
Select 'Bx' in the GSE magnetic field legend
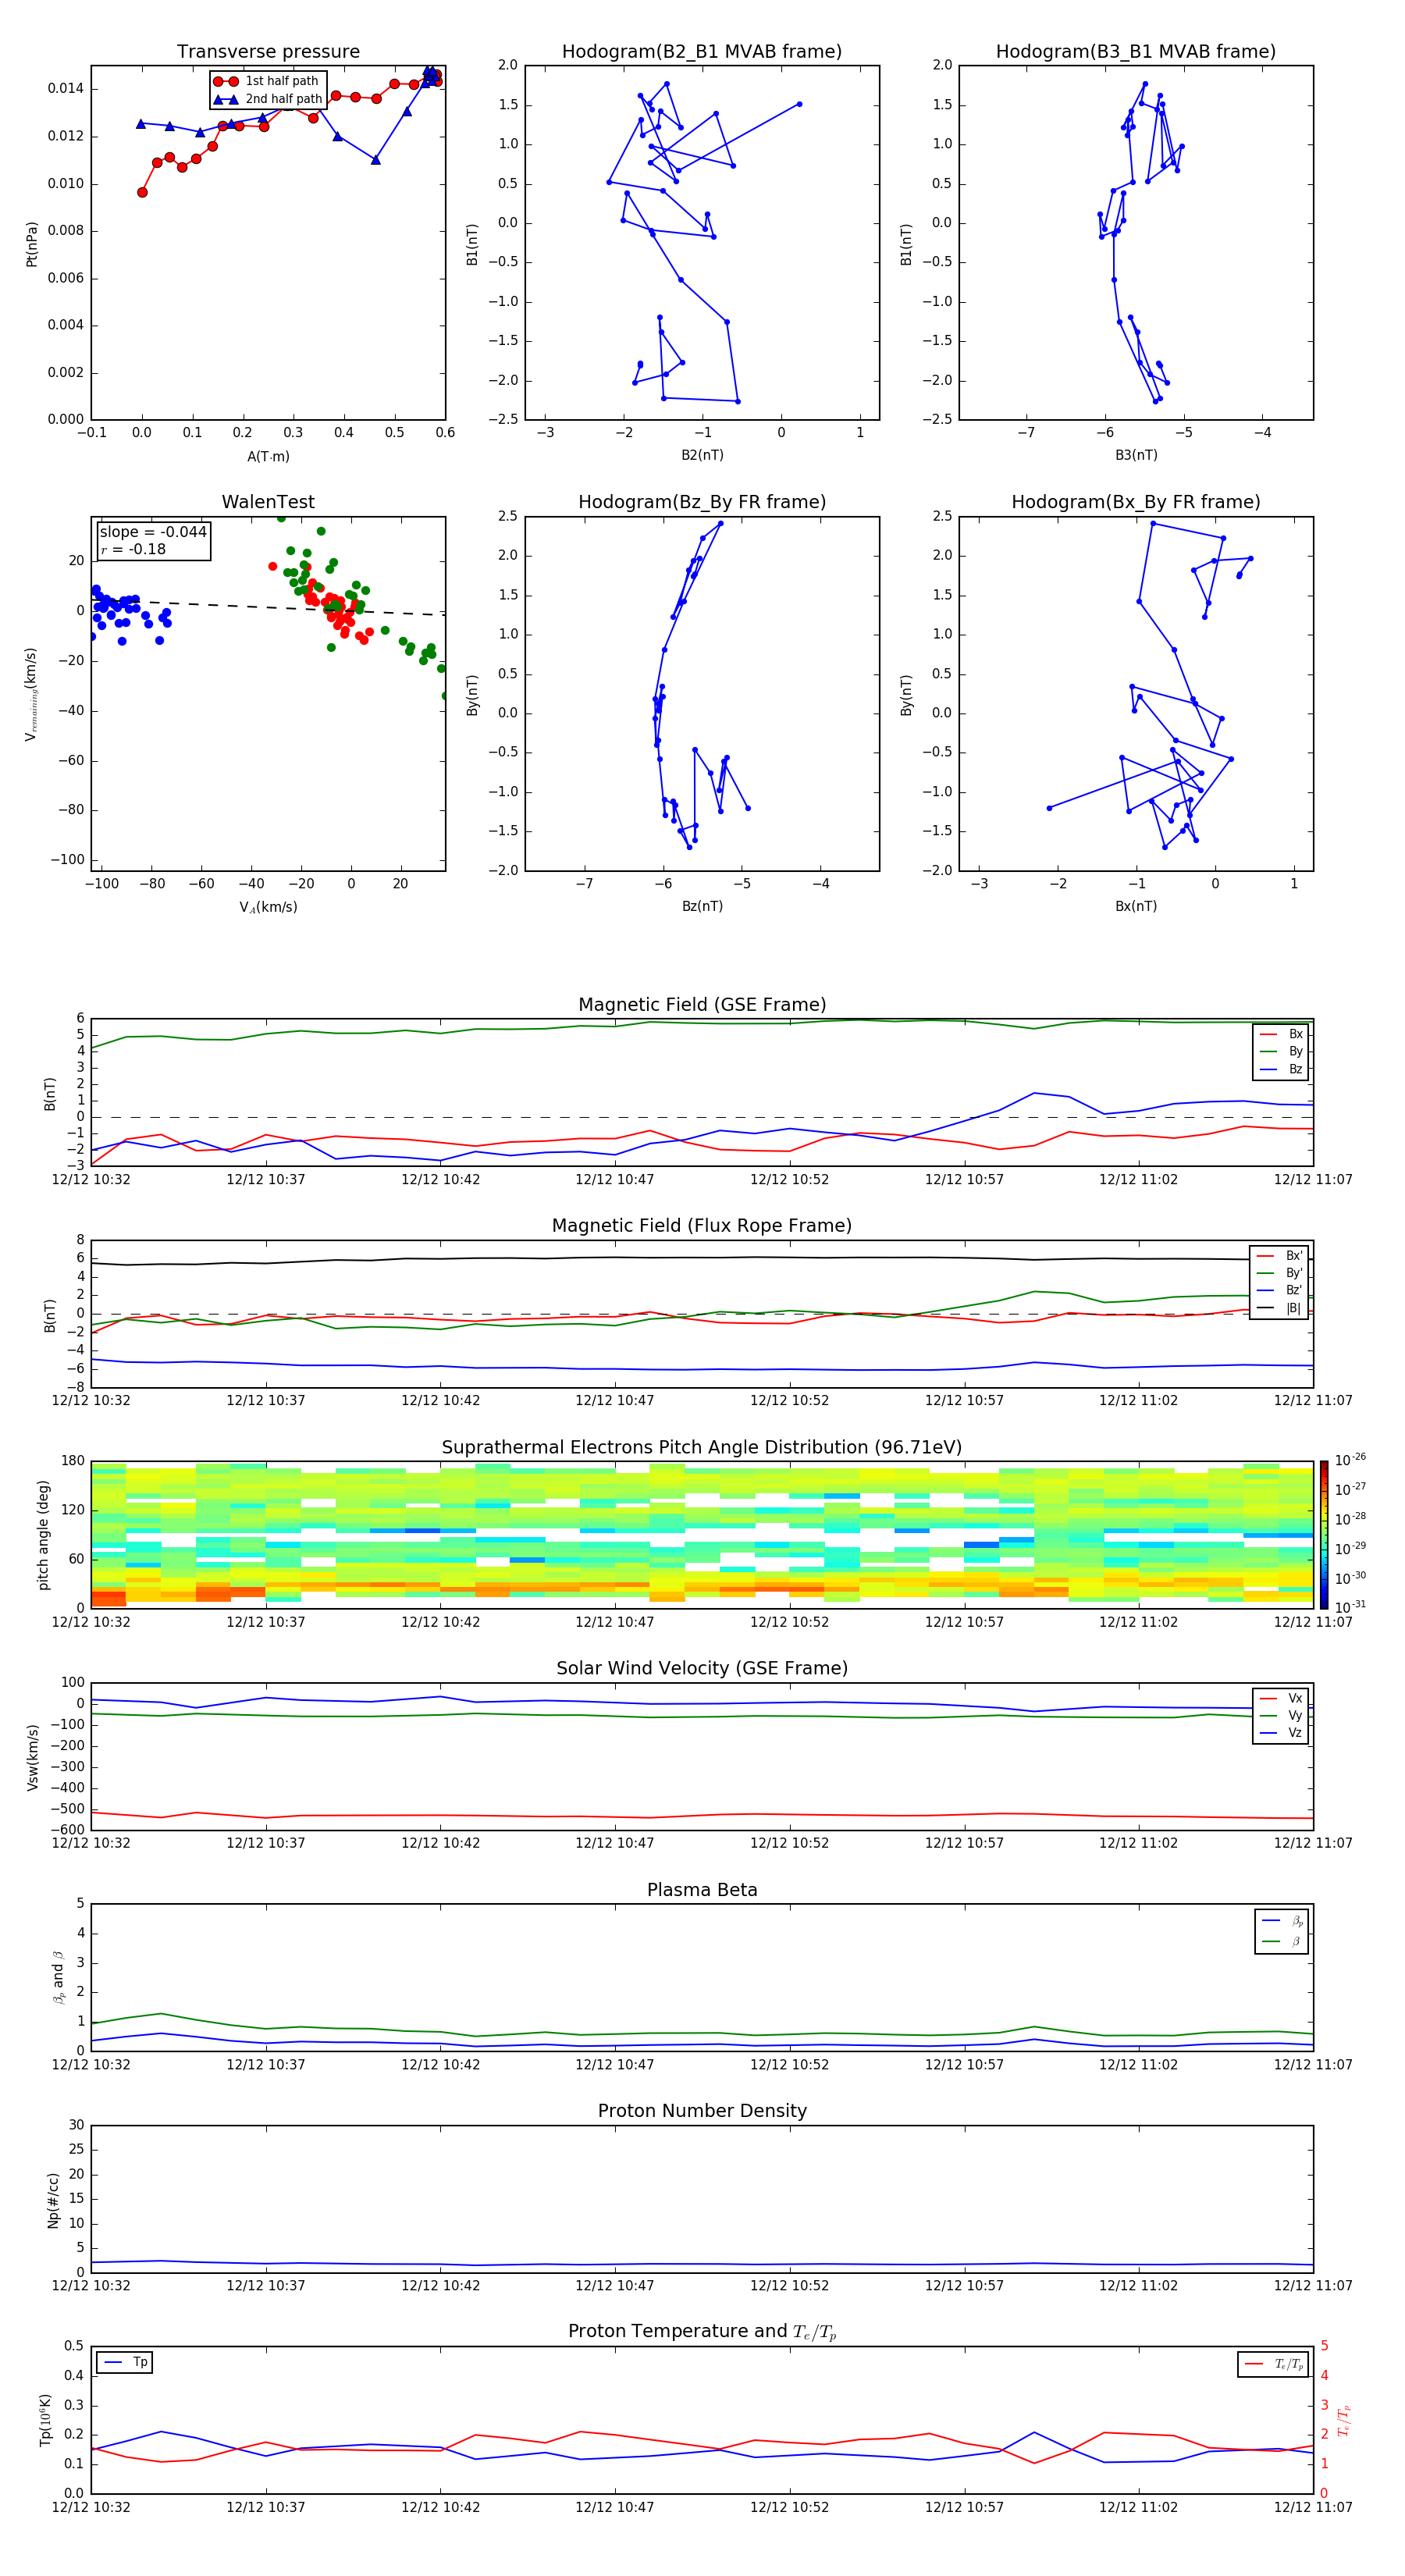pyautogui.click(x=1281, y=1034)
